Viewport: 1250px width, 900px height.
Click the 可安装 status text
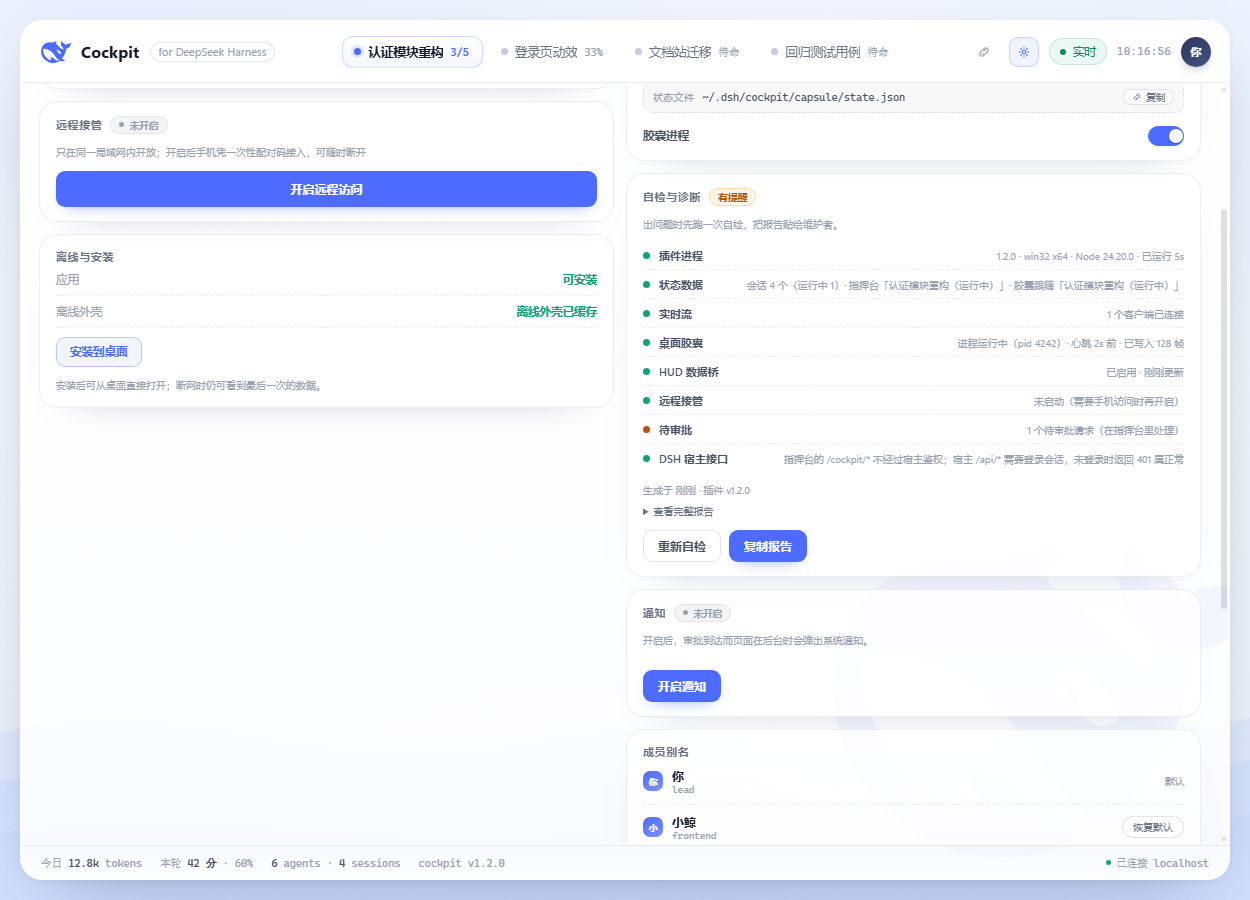coord(580,280)
